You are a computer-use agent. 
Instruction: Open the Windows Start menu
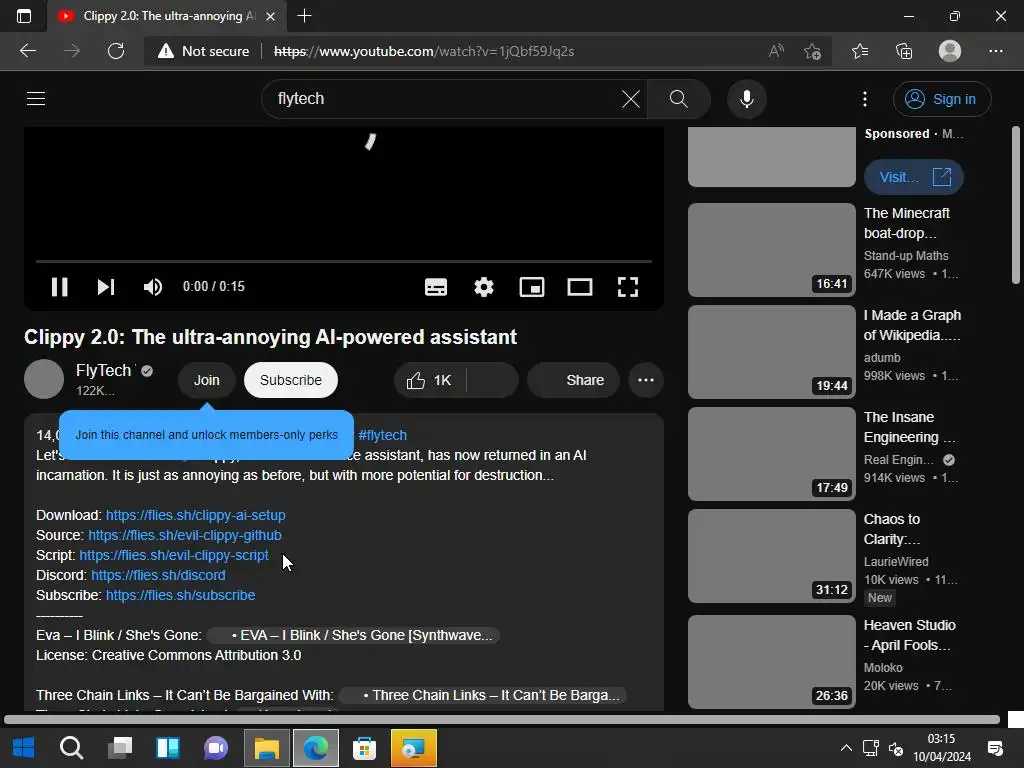tap(24, 748)
